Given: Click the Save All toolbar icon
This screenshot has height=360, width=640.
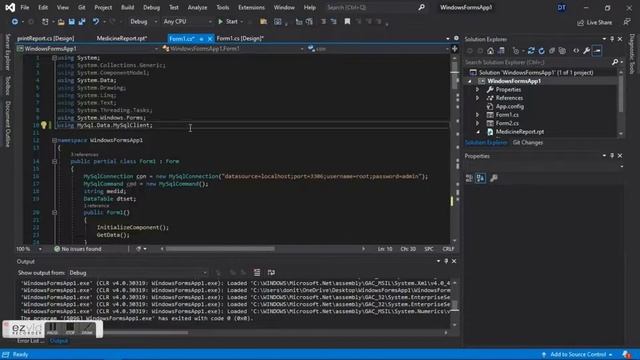Looking at the screenshot, I should click(x=82, y=22).
